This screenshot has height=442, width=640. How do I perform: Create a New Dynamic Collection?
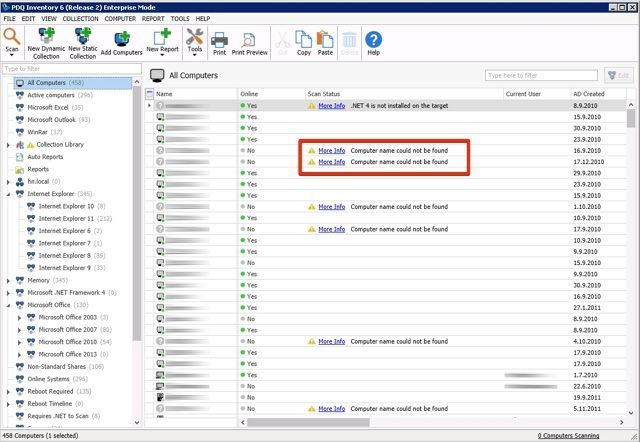(x=46, y=44)
